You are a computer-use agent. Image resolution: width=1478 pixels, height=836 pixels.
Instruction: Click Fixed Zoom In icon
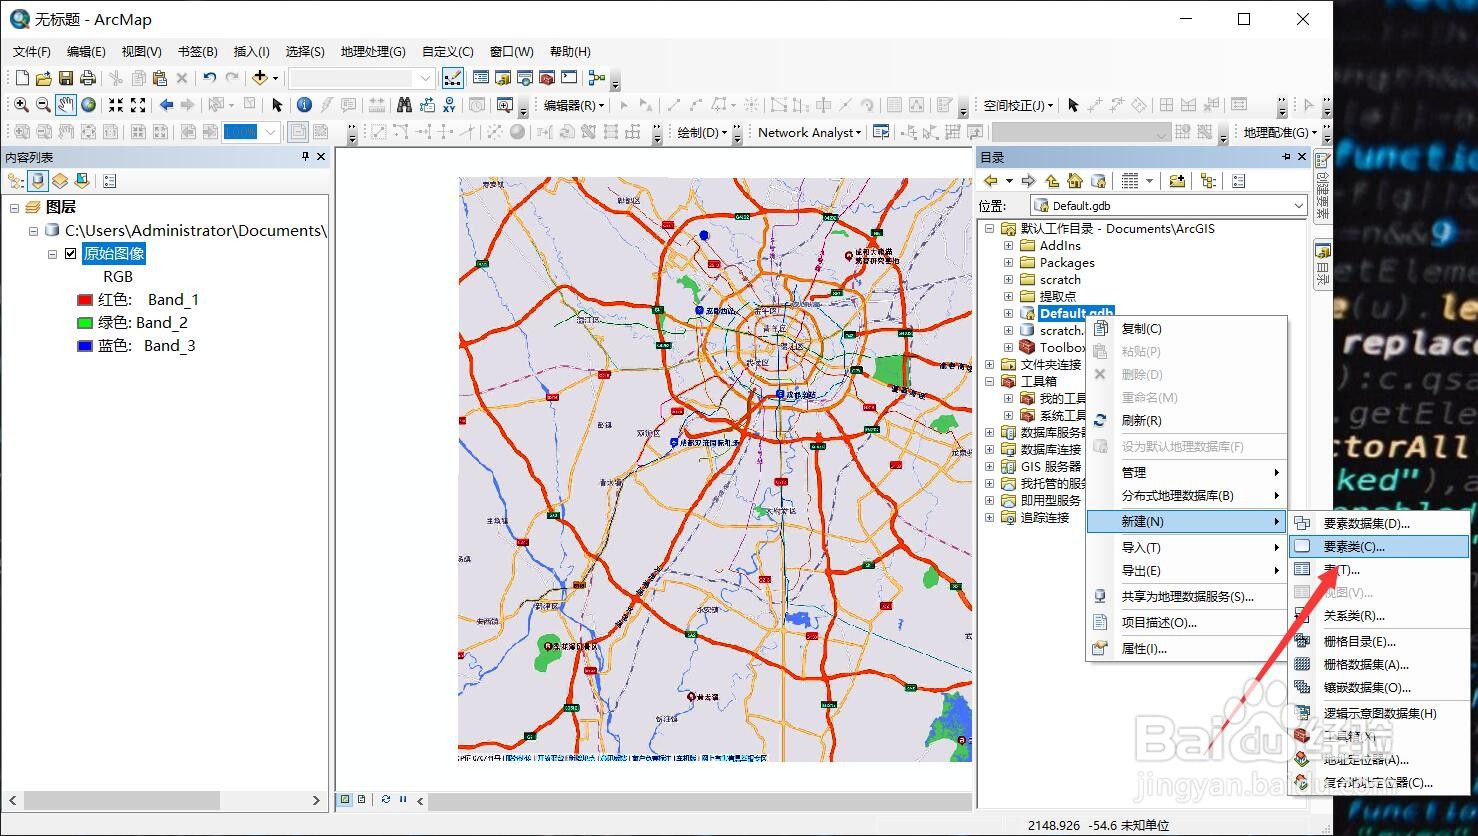(116, 105)
